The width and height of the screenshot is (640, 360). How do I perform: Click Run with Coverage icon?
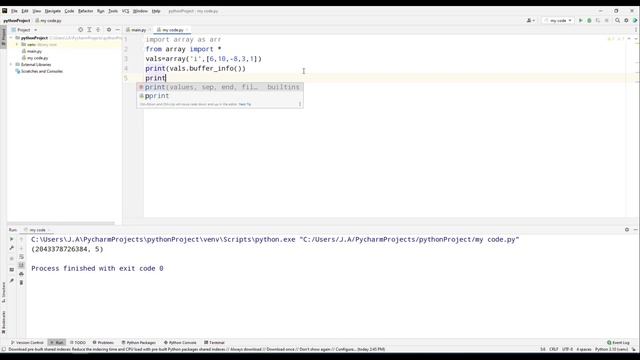(x=598, y=20)
